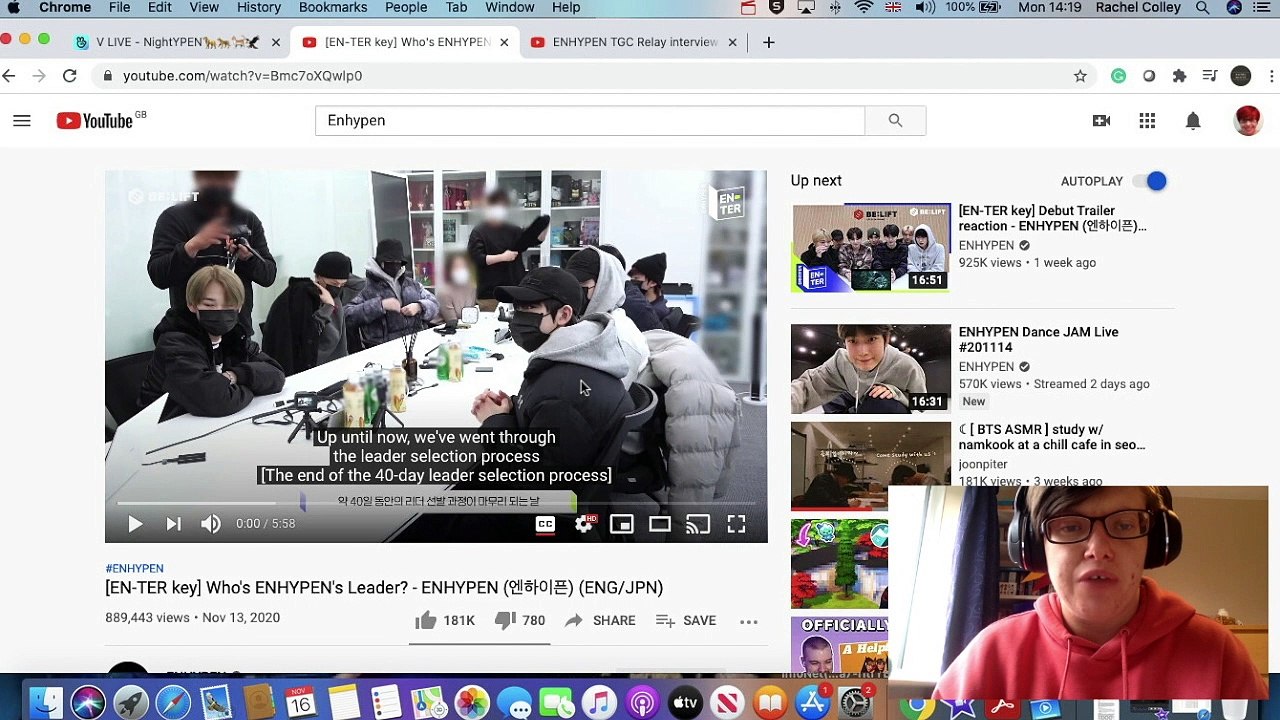Go back to the previous page
Viewport: 1280px width, 720px height.
9,76
